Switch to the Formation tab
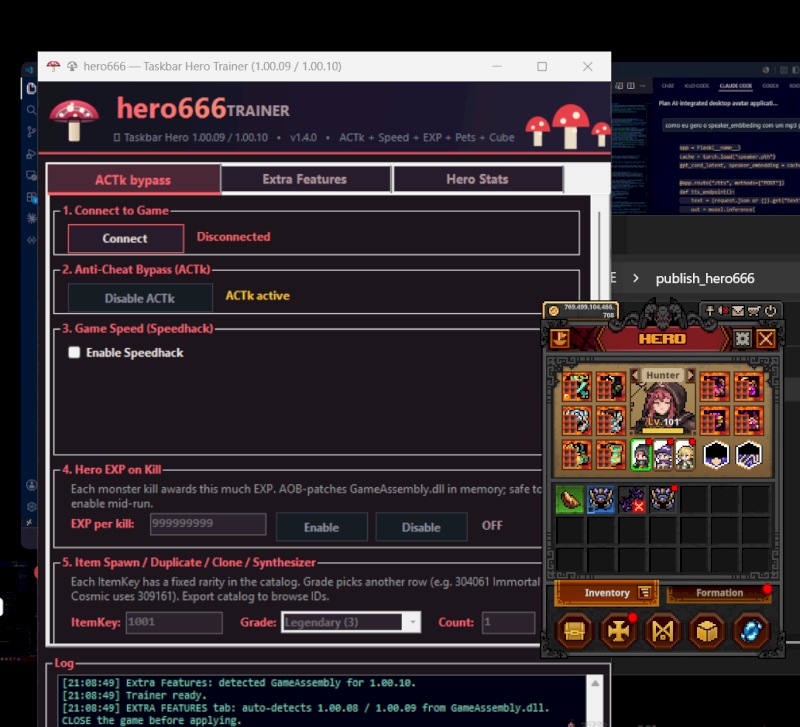 [x=719, y=593]
